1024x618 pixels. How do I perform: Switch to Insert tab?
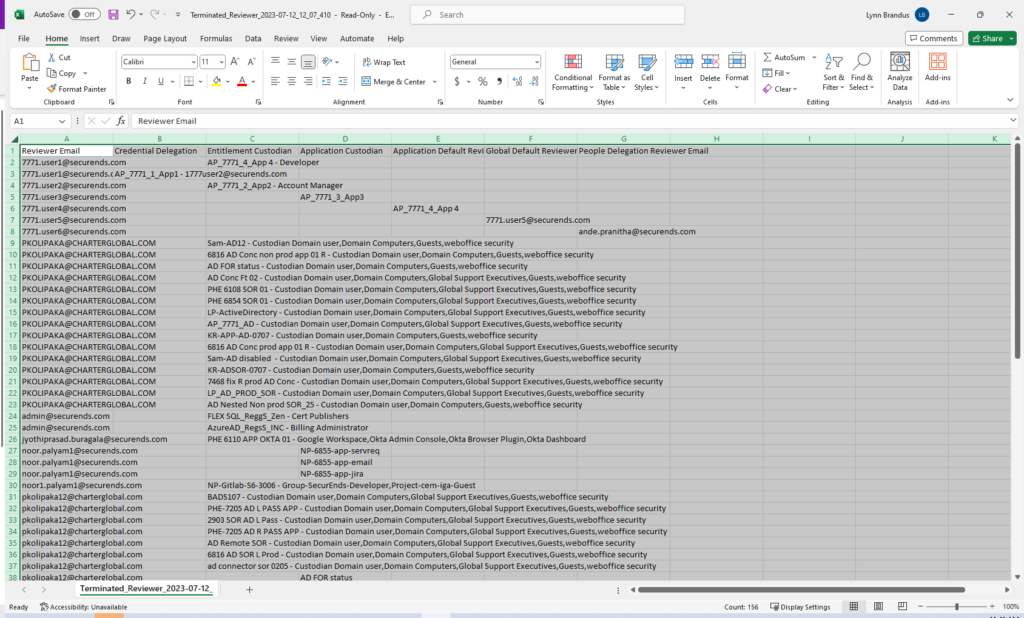click(x=89, y=39)
